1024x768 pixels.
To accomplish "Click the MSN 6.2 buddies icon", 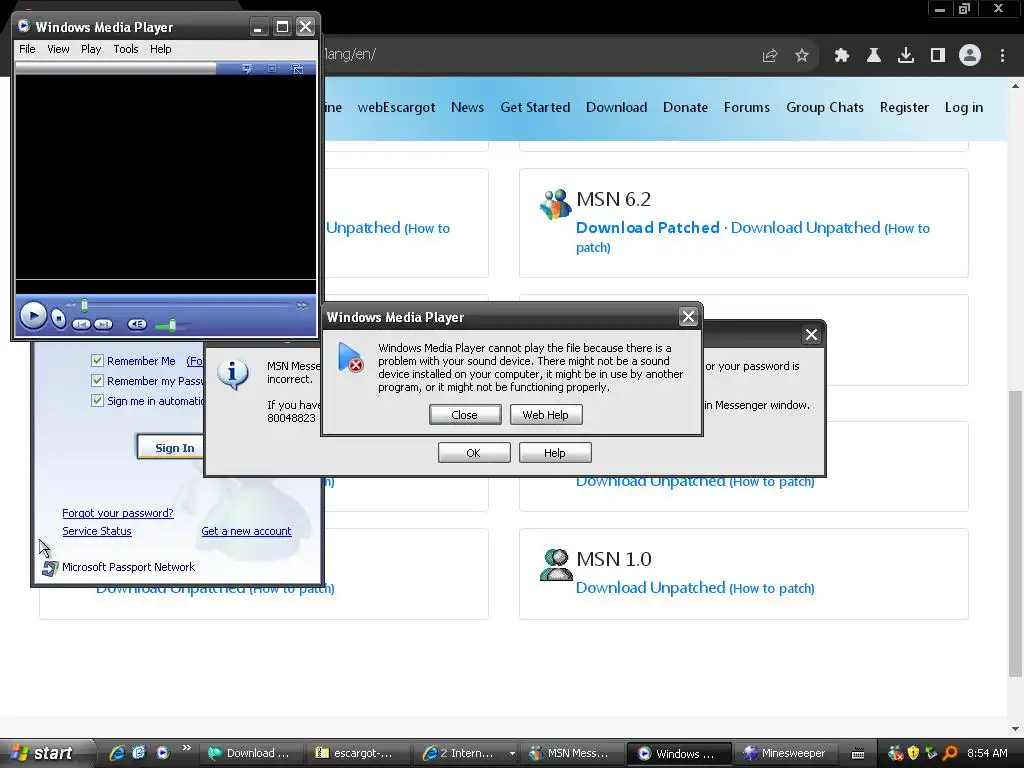I will coord(556,204).
